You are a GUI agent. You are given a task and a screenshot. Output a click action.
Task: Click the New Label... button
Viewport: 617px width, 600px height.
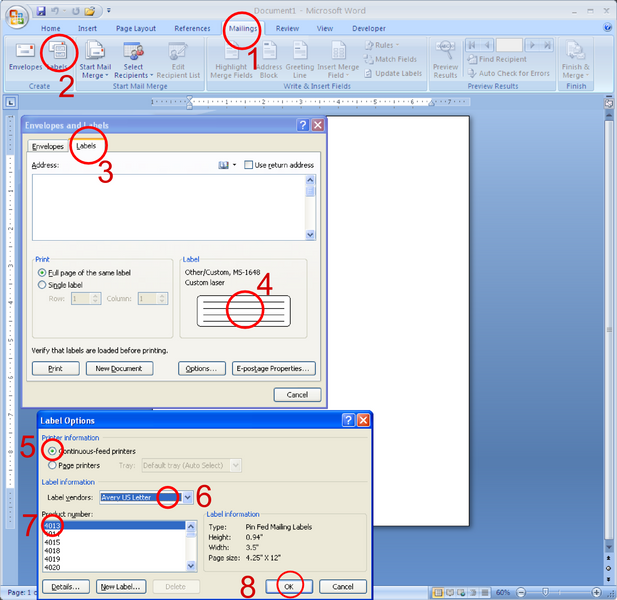(x=120, y=587)
